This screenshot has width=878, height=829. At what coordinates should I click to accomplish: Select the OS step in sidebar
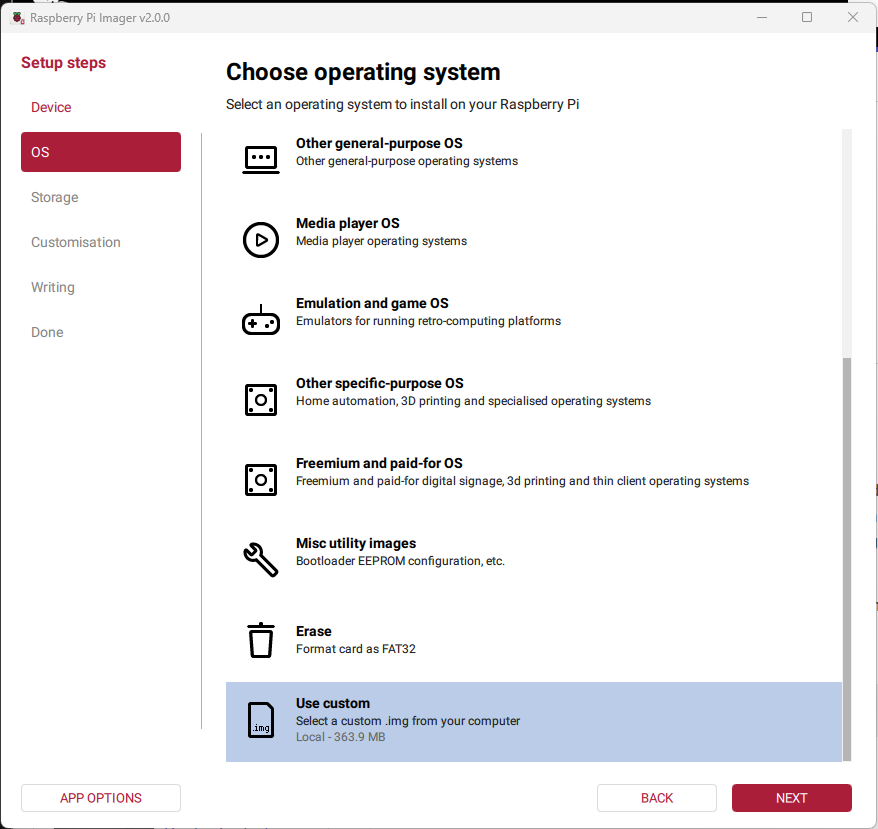coord(101,152)
